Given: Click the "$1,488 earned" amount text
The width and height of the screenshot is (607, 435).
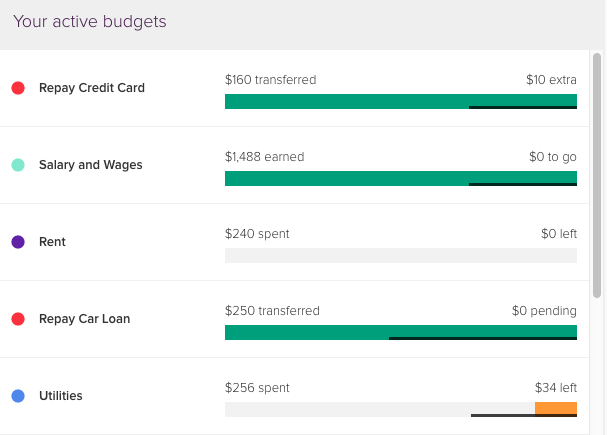Looking at the screenshot, I should coord(264,156).
